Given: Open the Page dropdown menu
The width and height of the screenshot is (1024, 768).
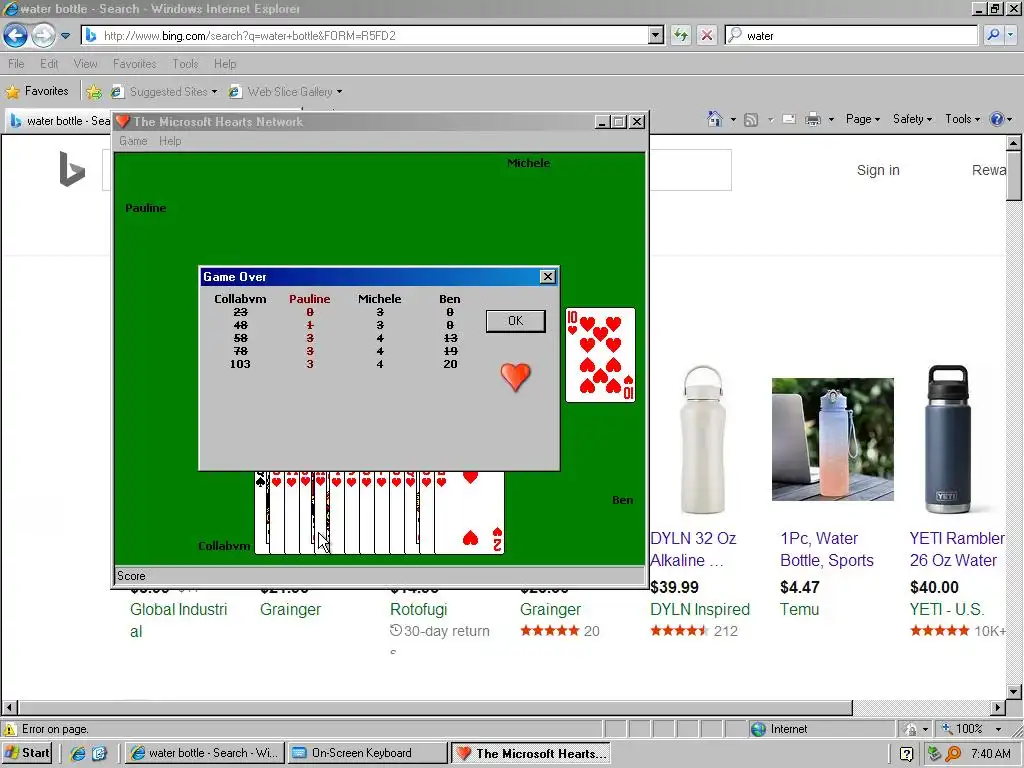Looking at the screenshot, I should [863, 119].
